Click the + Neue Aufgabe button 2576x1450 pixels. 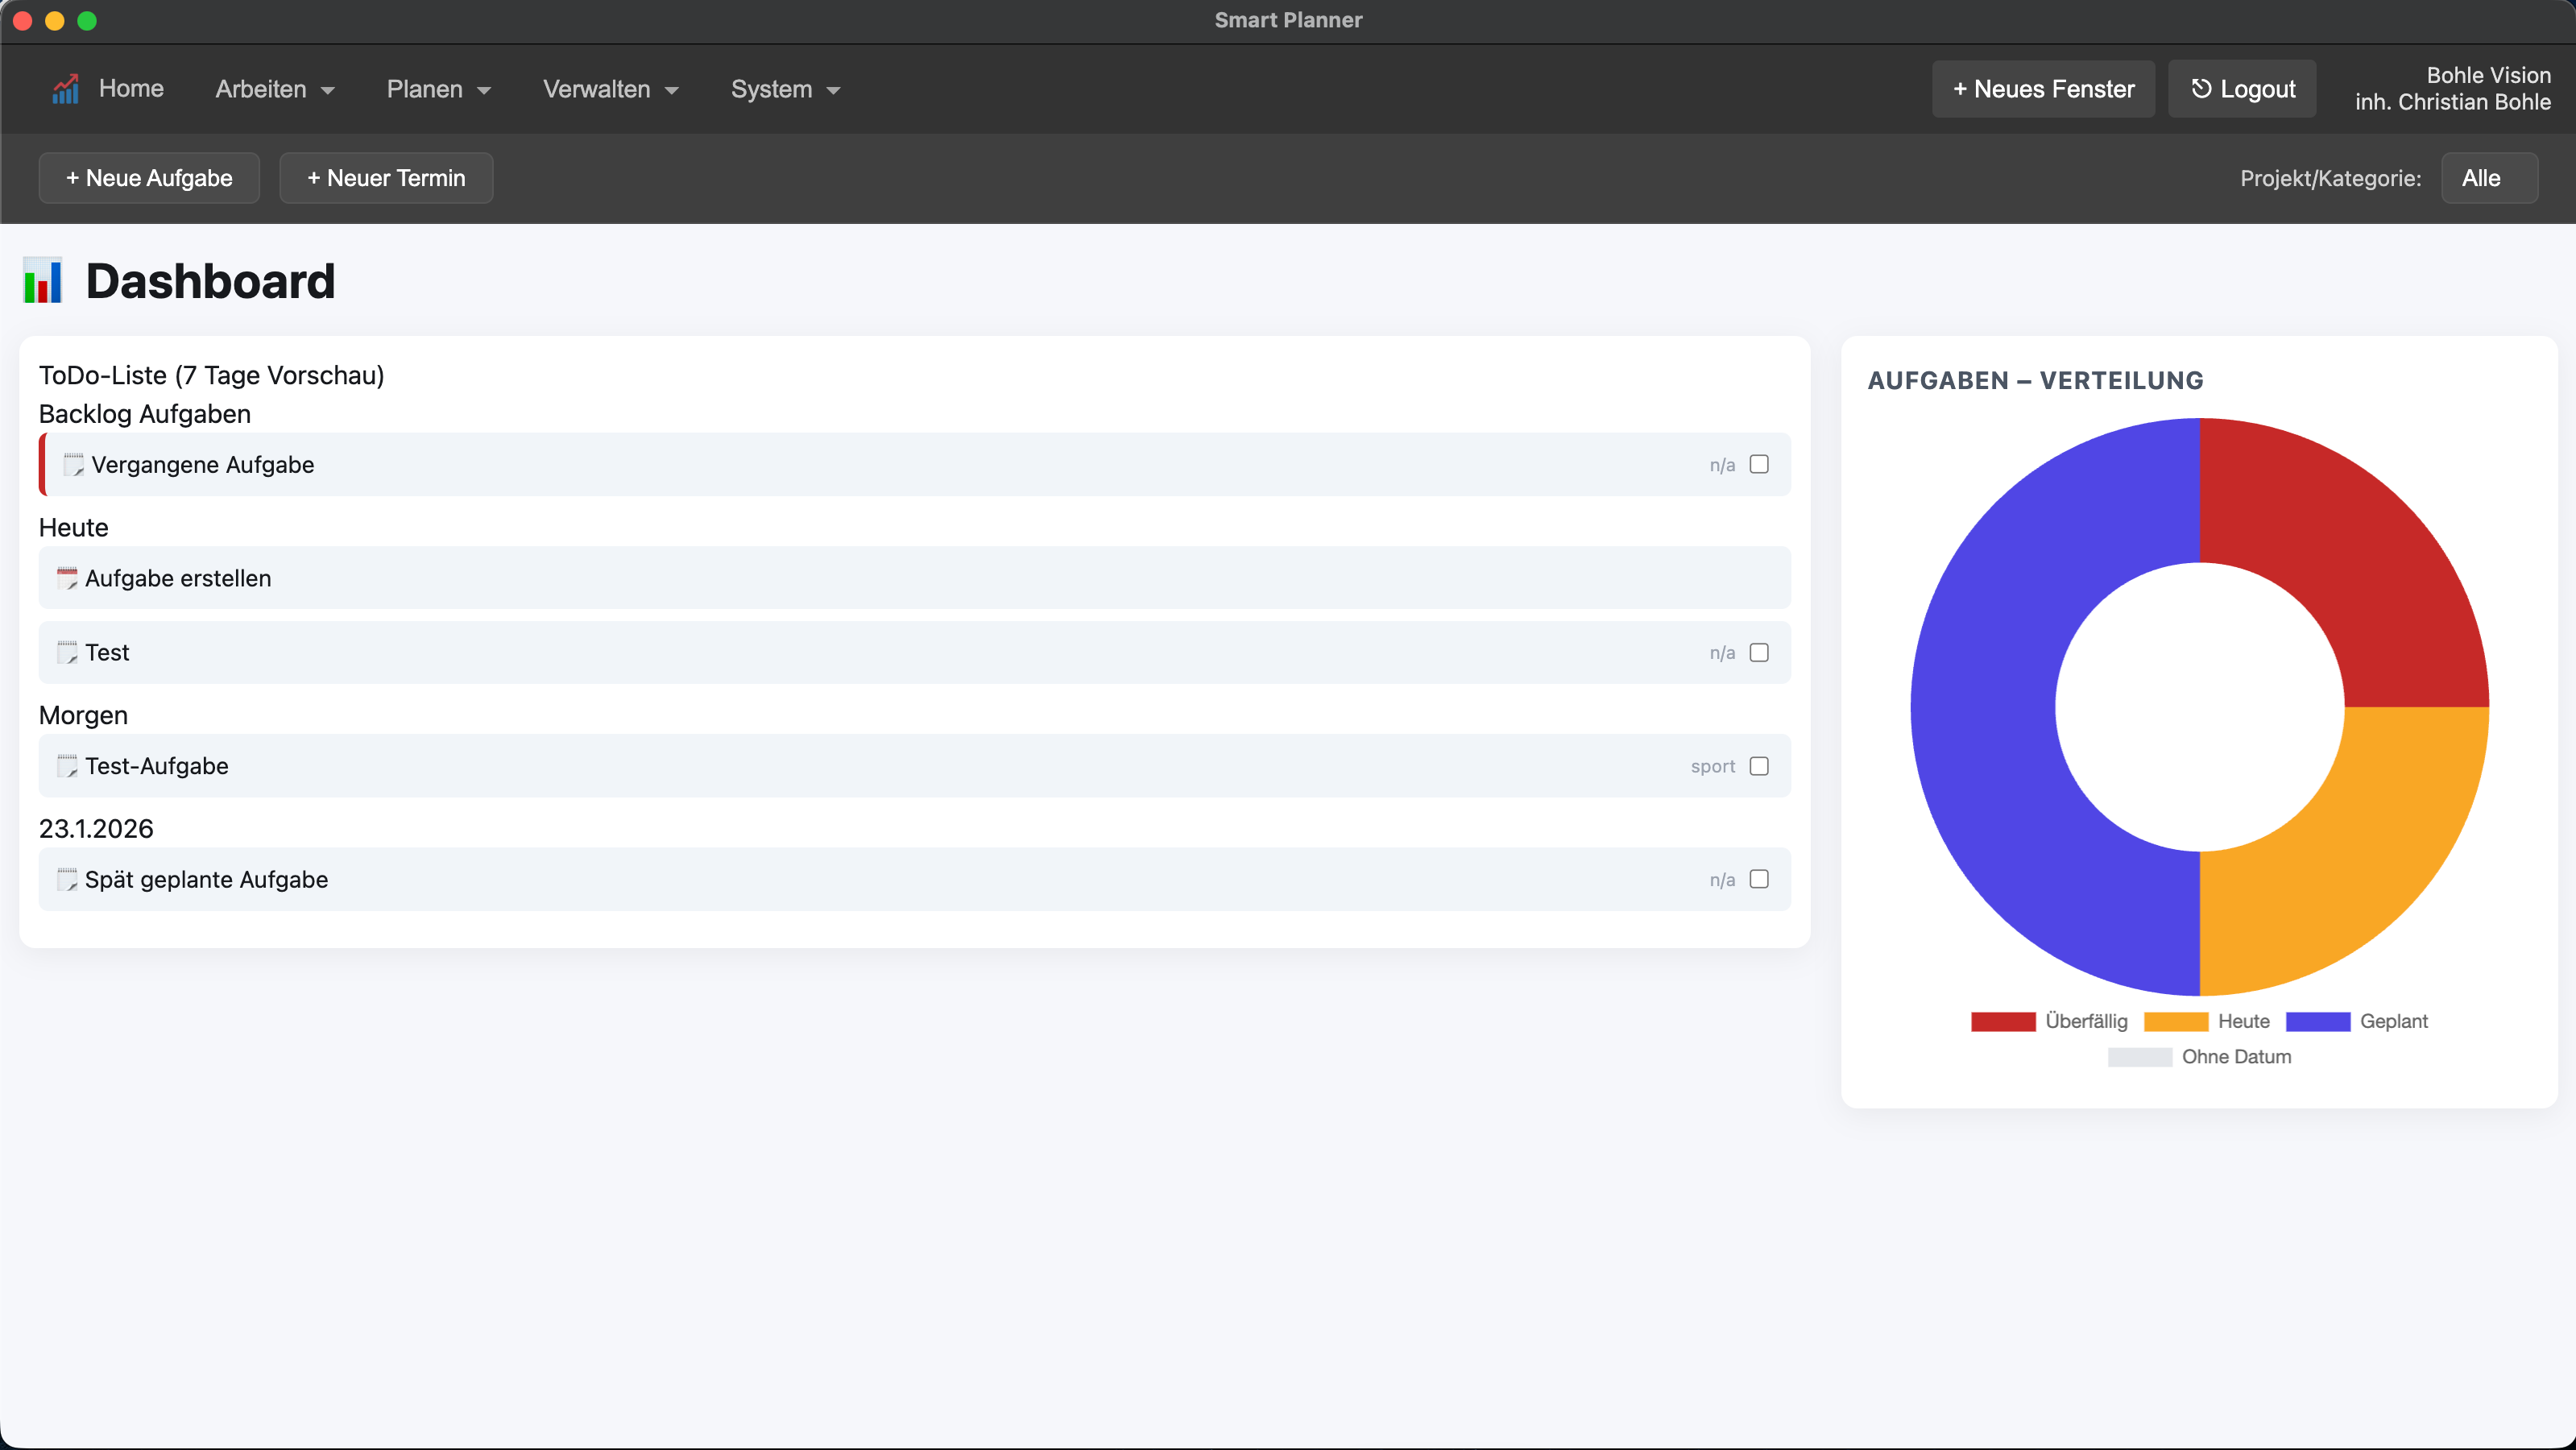tap(149, 178)
